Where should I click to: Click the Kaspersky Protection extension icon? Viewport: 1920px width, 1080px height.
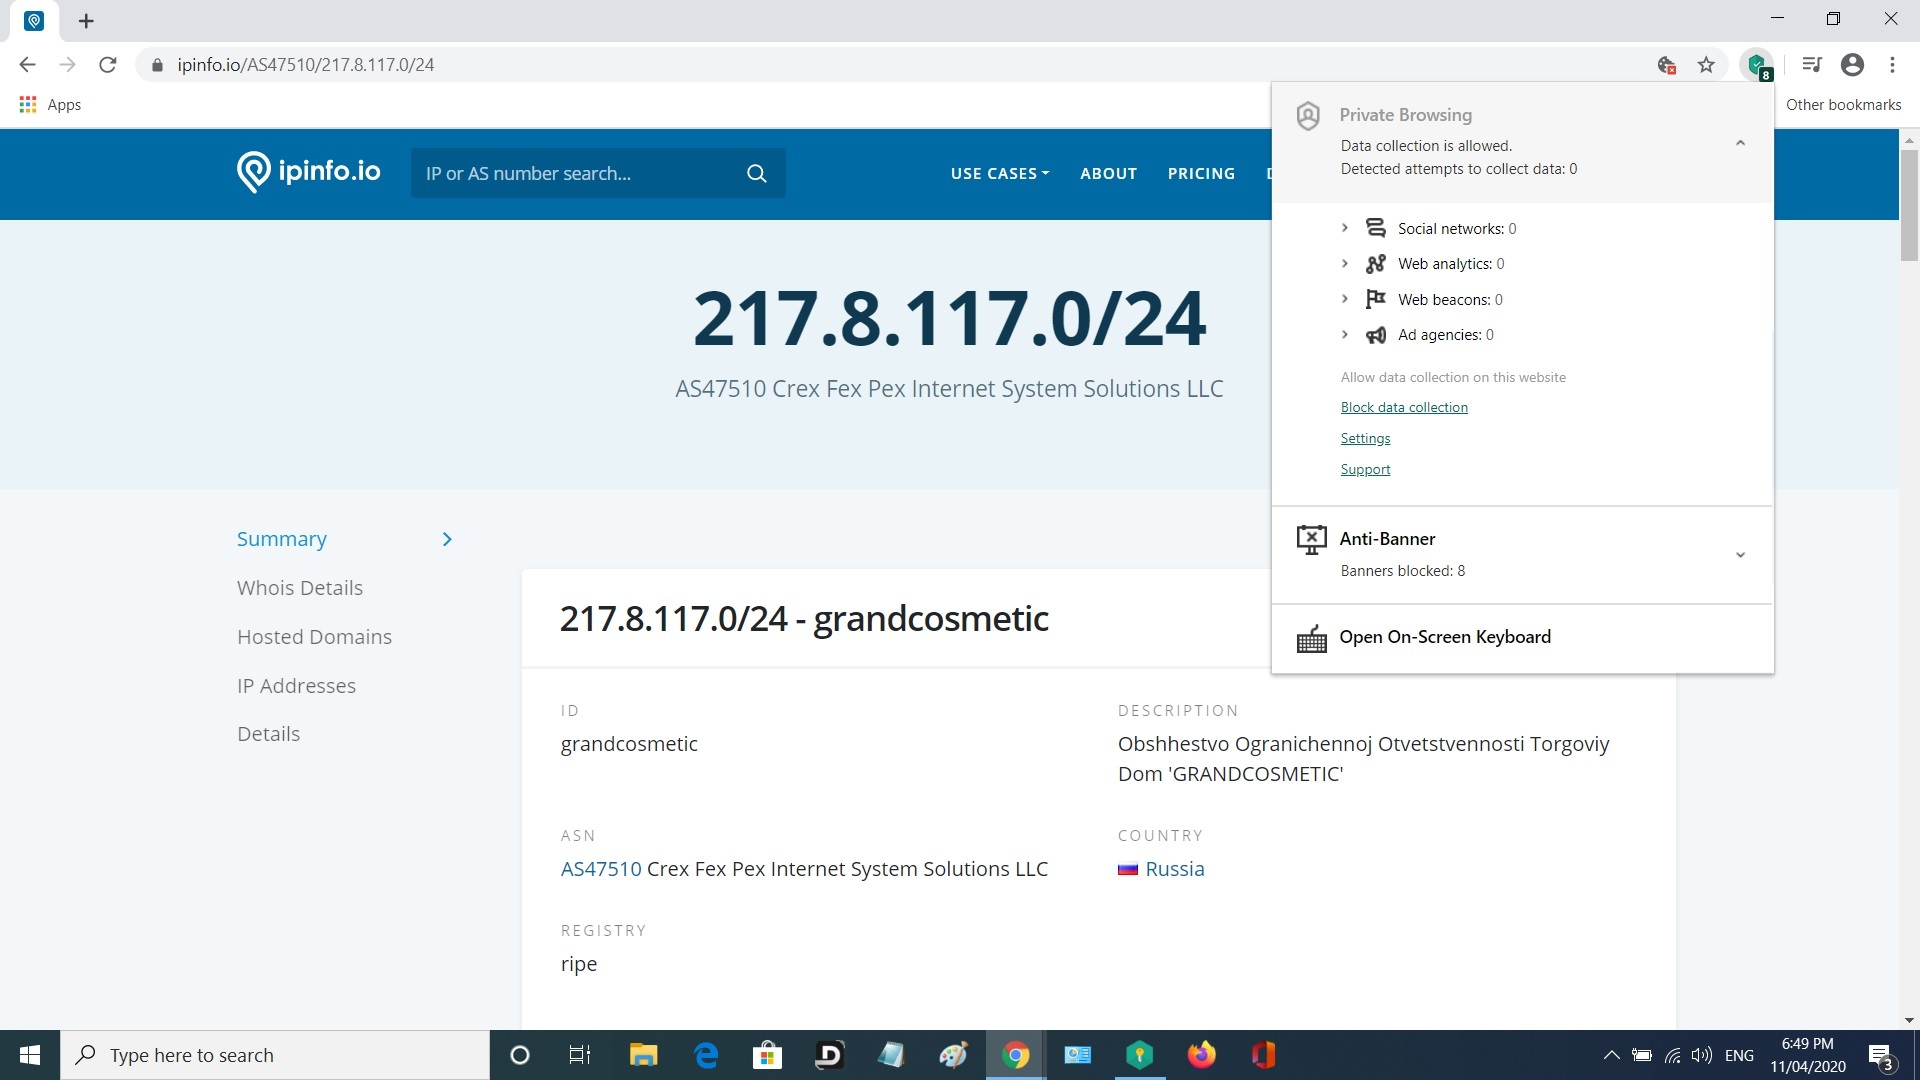coord(1757,65)
